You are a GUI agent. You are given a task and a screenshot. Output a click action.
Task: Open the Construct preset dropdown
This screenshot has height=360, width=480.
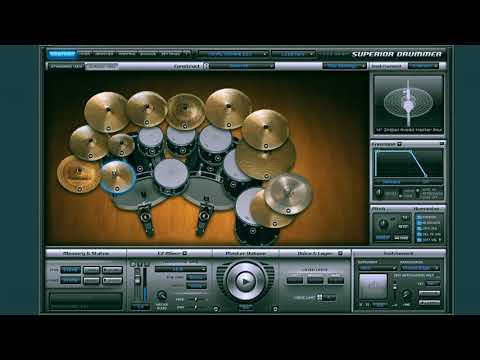pyautogui.click(x=242, y=66)
